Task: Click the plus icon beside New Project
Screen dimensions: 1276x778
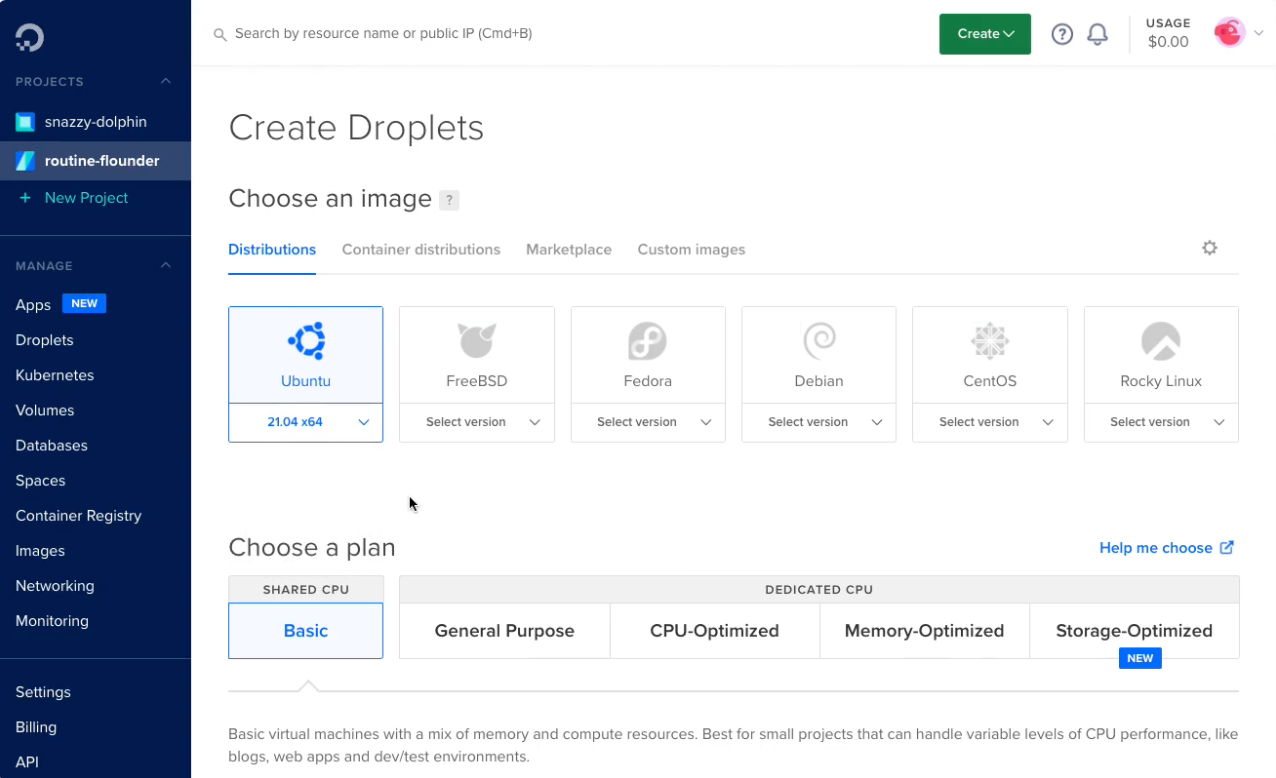Action: pyautogui.click(x=25, y=198)
